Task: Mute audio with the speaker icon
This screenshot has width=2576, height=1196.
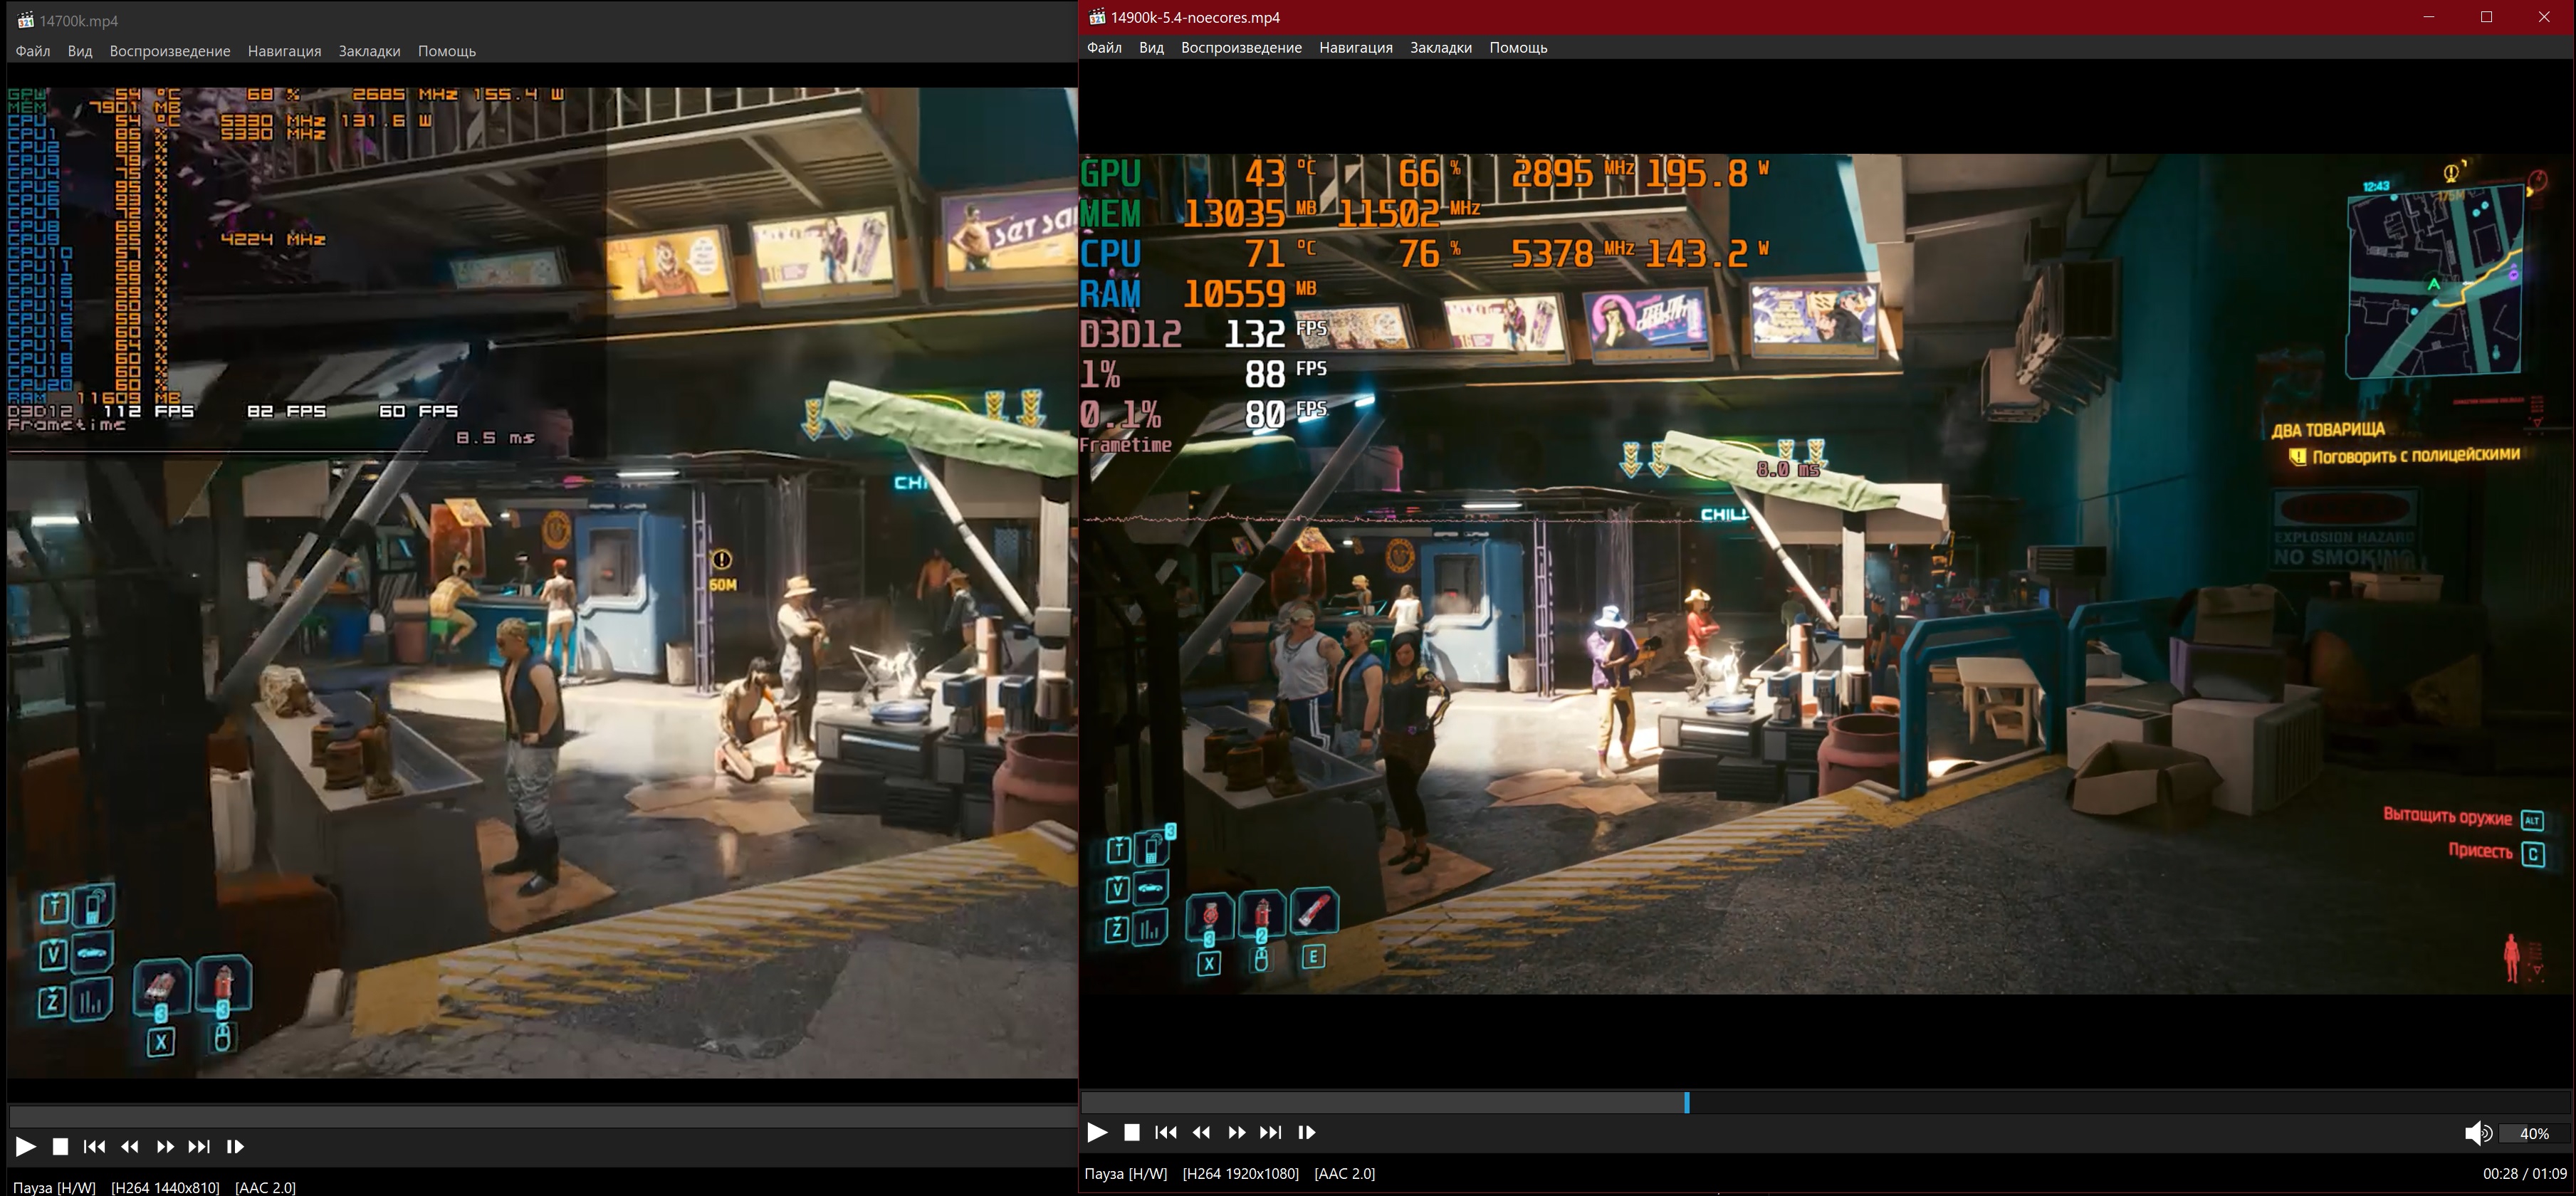Action: (2476, 1133)
